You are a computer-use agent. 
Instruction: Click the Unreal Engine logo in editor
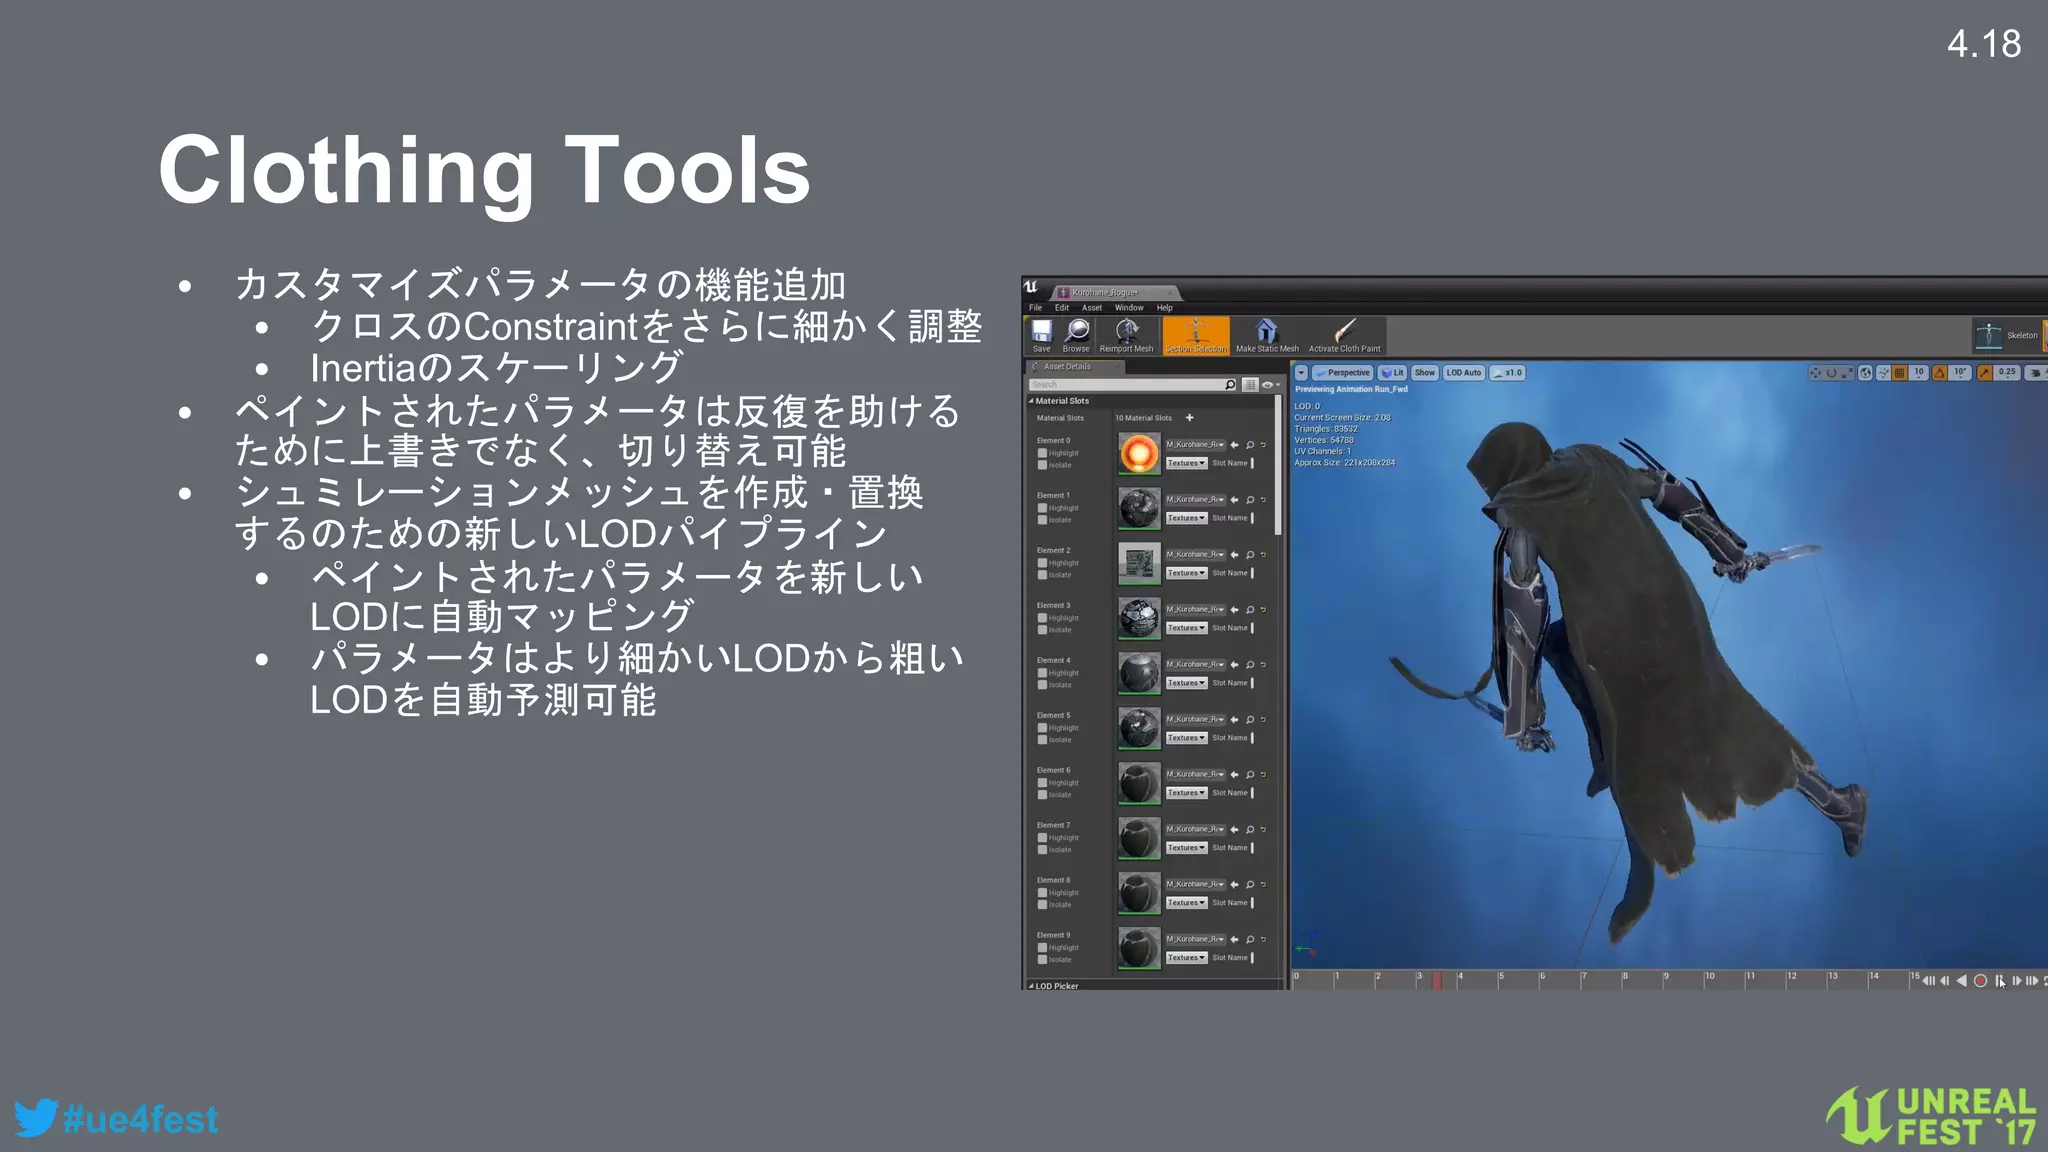point(1031,288)
